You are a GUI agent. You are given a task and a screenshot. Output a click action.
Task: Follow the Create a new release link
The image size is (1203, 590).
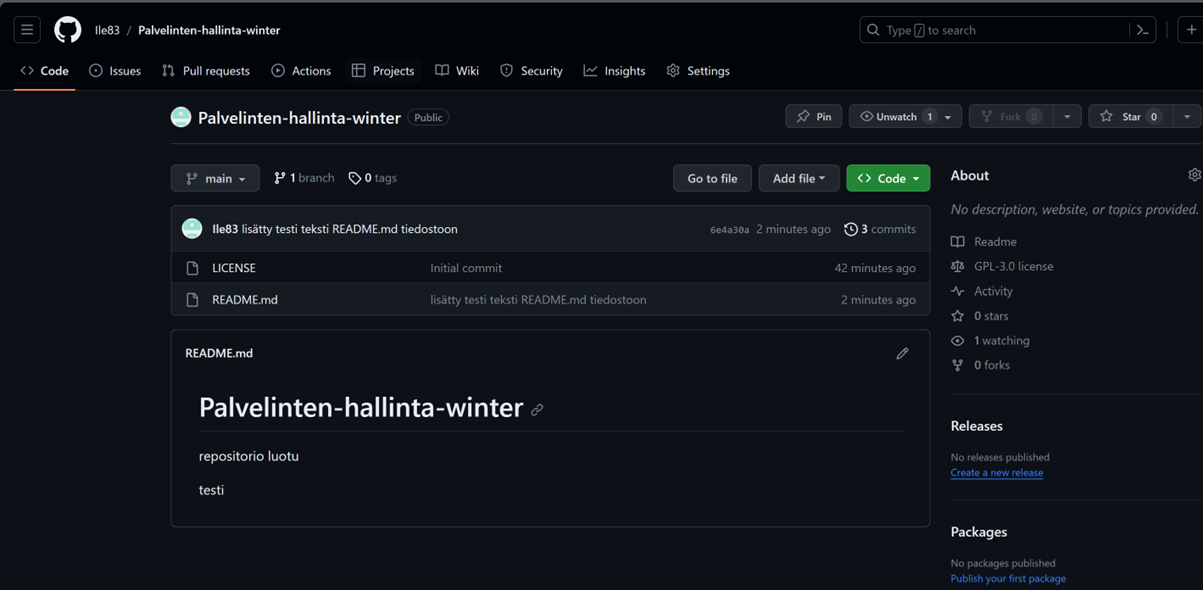click(996, 473)
